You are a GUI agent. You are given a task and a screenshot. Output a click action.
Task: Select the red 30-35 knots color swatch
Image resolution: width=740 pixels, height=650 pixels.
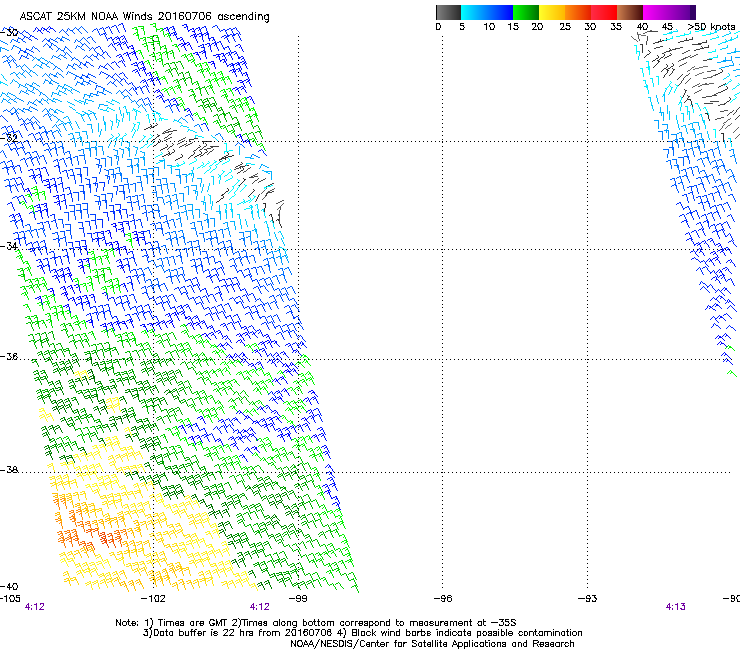point(604,12)
